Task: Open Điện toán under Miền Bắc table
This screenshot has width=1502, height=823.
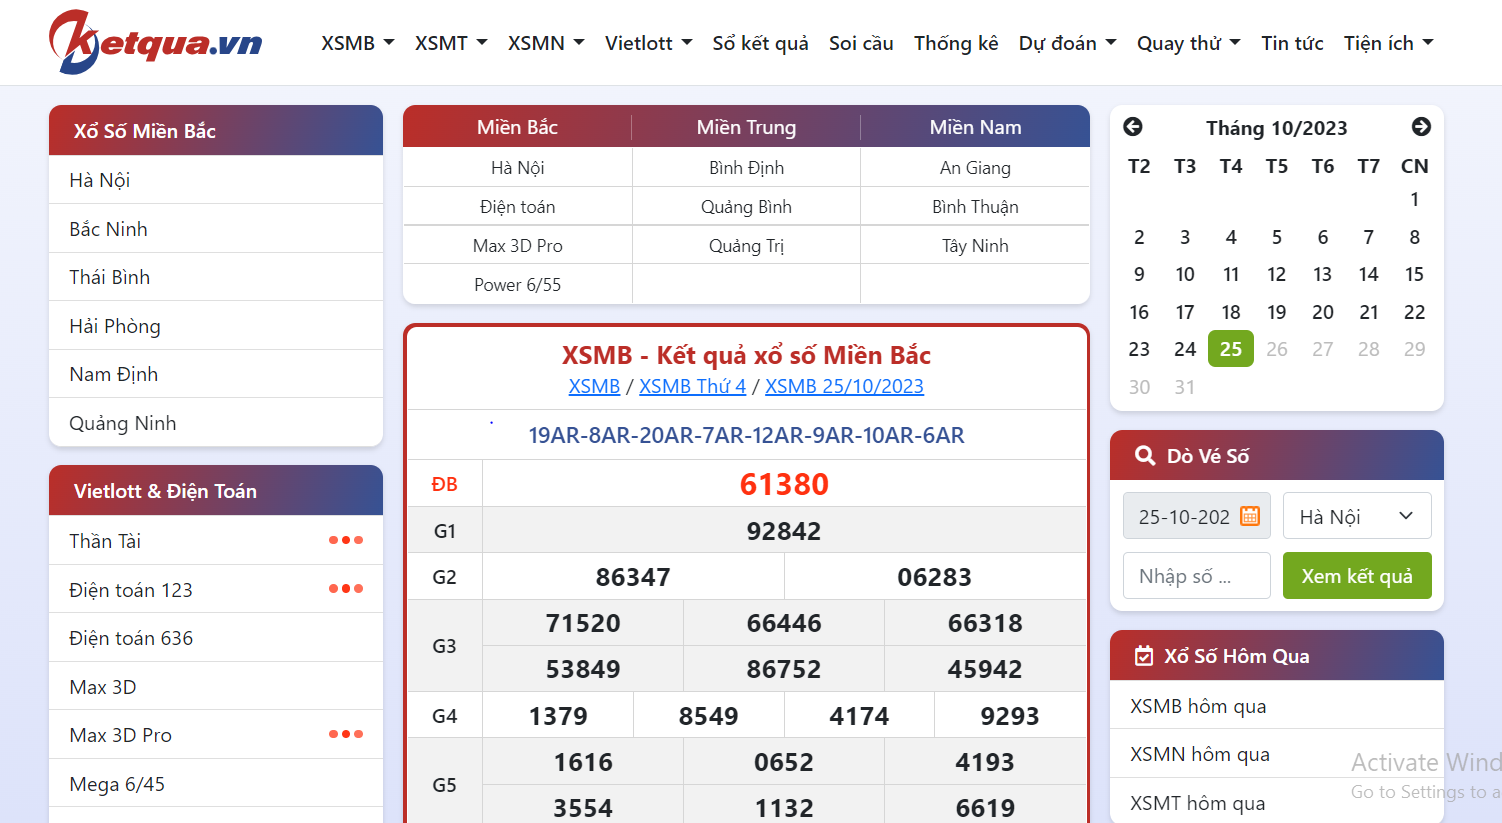Action: (517, 207)
